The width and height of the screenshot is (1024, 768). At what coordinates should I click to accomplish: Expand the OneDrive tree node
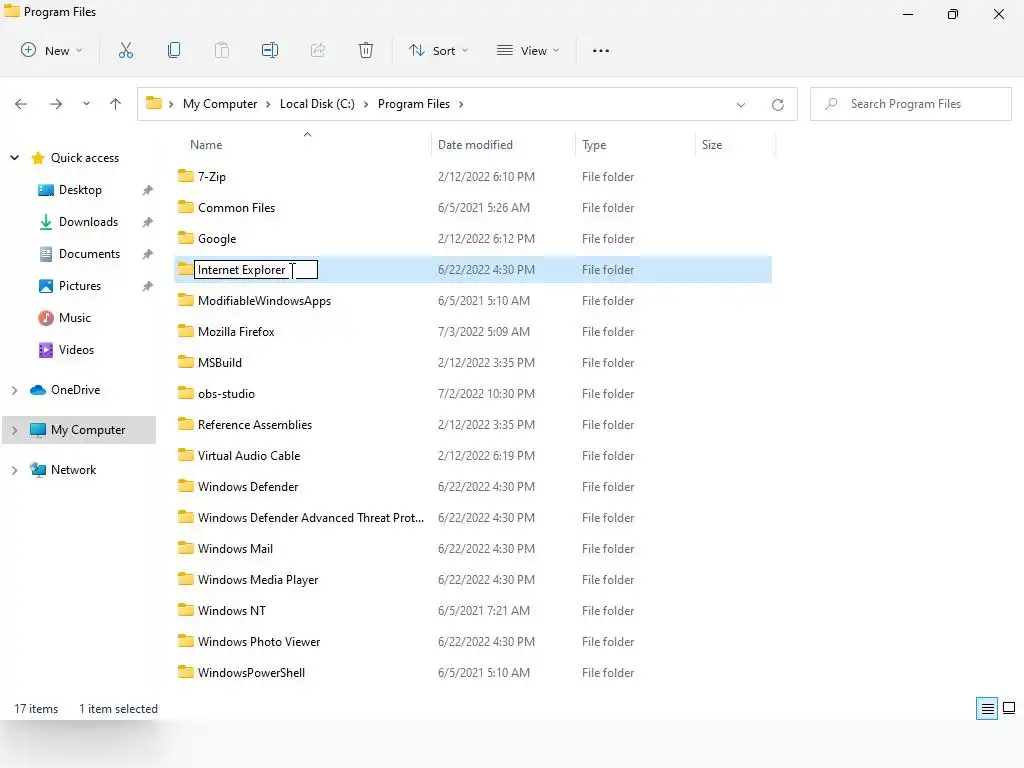(x=14, y=390)
